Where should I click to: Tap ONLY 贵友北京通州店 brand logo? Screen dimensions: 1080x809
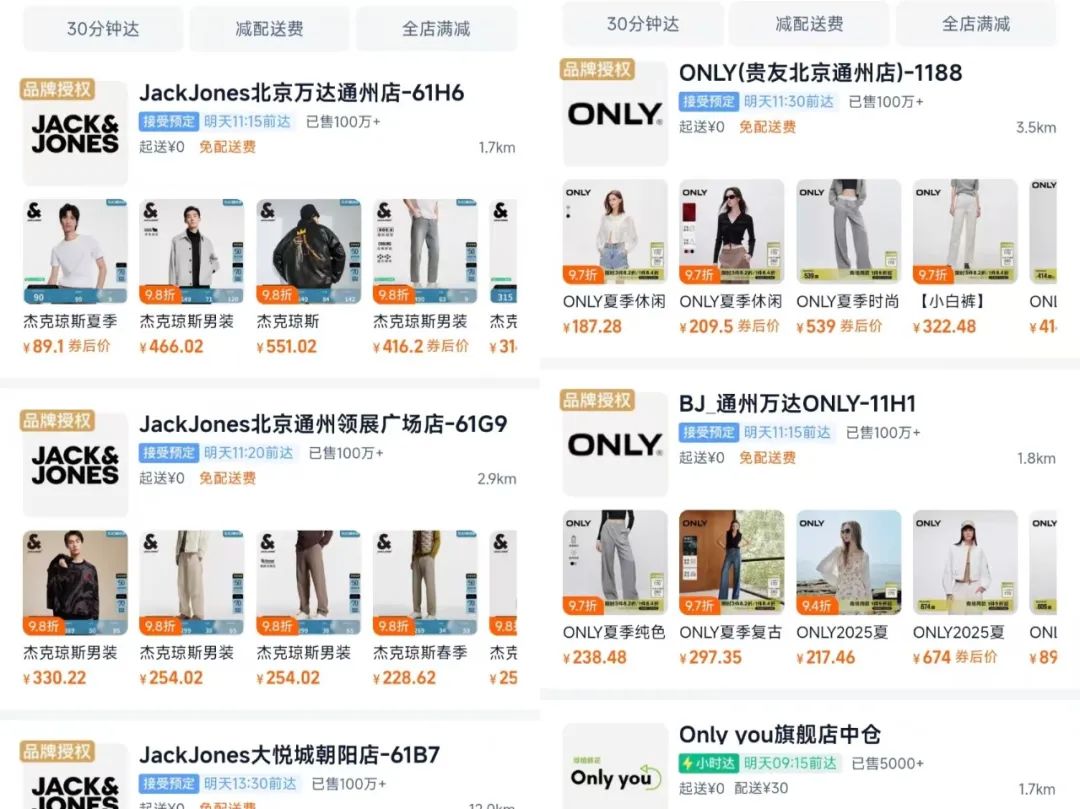(615, 114)
